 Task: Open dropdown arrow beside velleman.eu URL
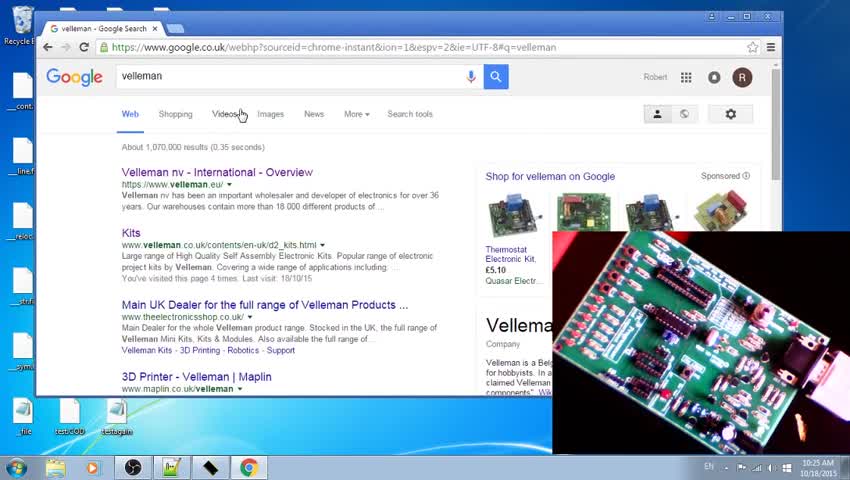coord(229,185)
